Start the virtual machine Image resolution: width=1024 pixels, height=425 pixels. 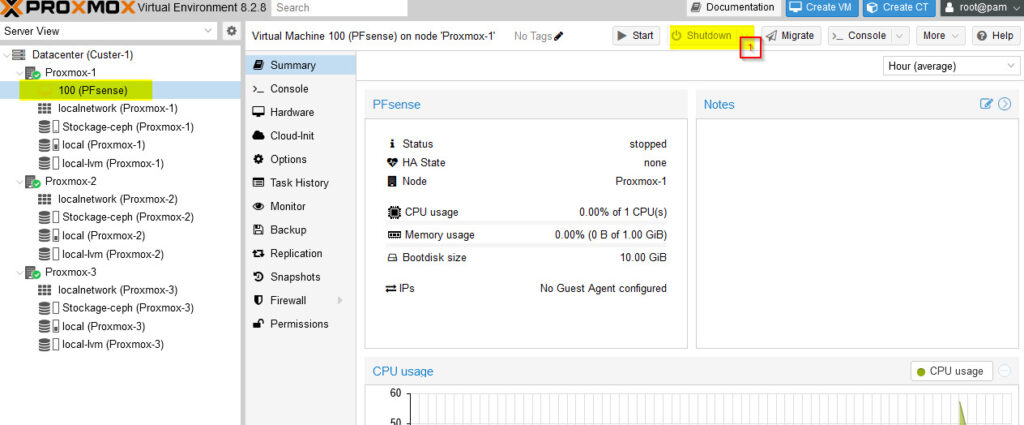click(636, 36)
